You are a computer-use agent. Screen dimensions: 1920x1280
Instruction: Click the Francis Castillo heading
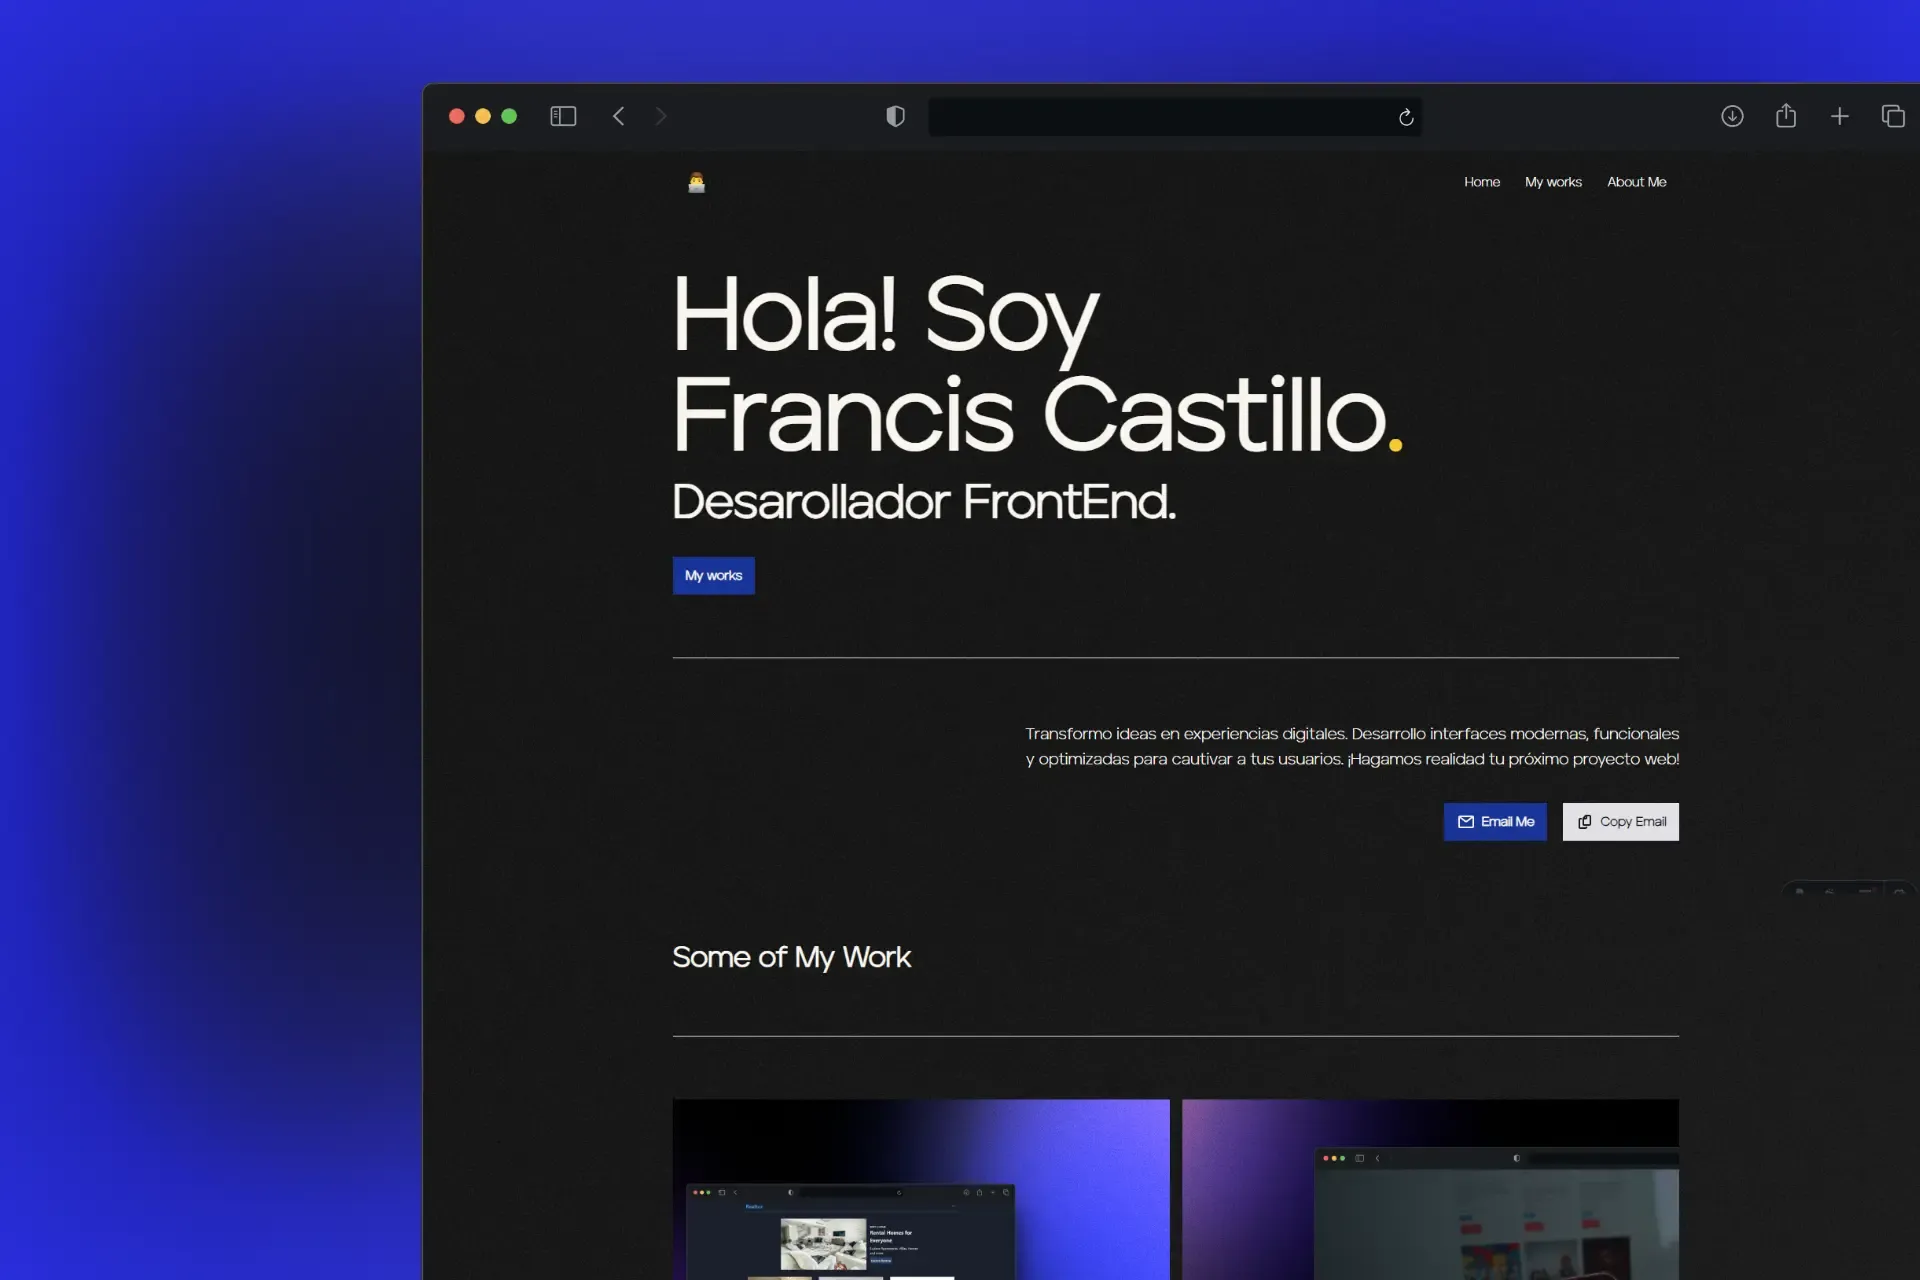pyautogui.click(x=1037, y=414)
